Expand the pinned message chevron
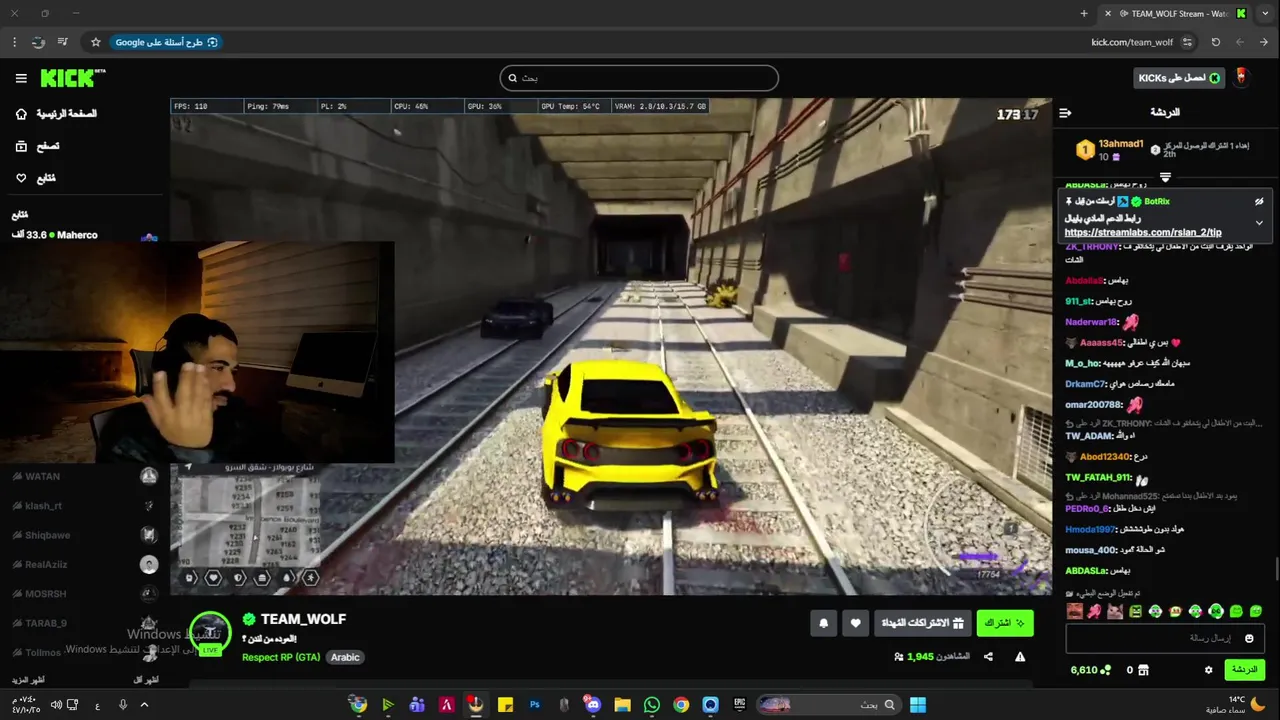 click(1259, 223)
